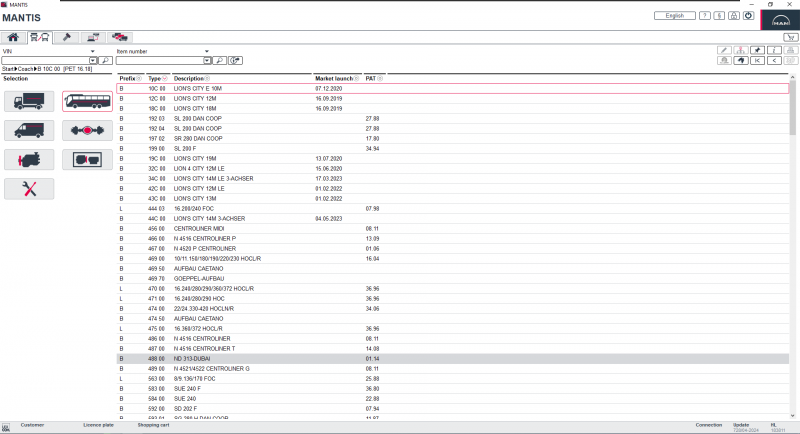Open the vehicle comparison tab

pos(119,37)
